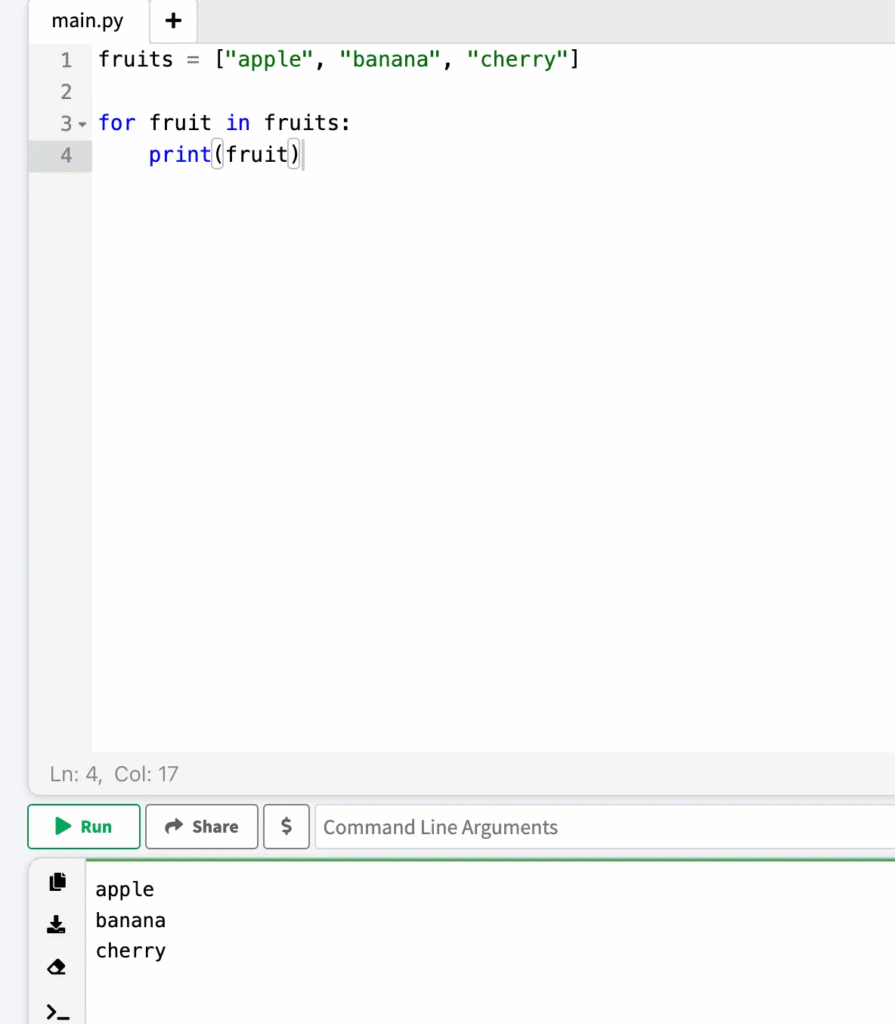This screenshot has height=1024, width=895.
Task: Click the word "fruits" on line 1
Action: [135, 59]
